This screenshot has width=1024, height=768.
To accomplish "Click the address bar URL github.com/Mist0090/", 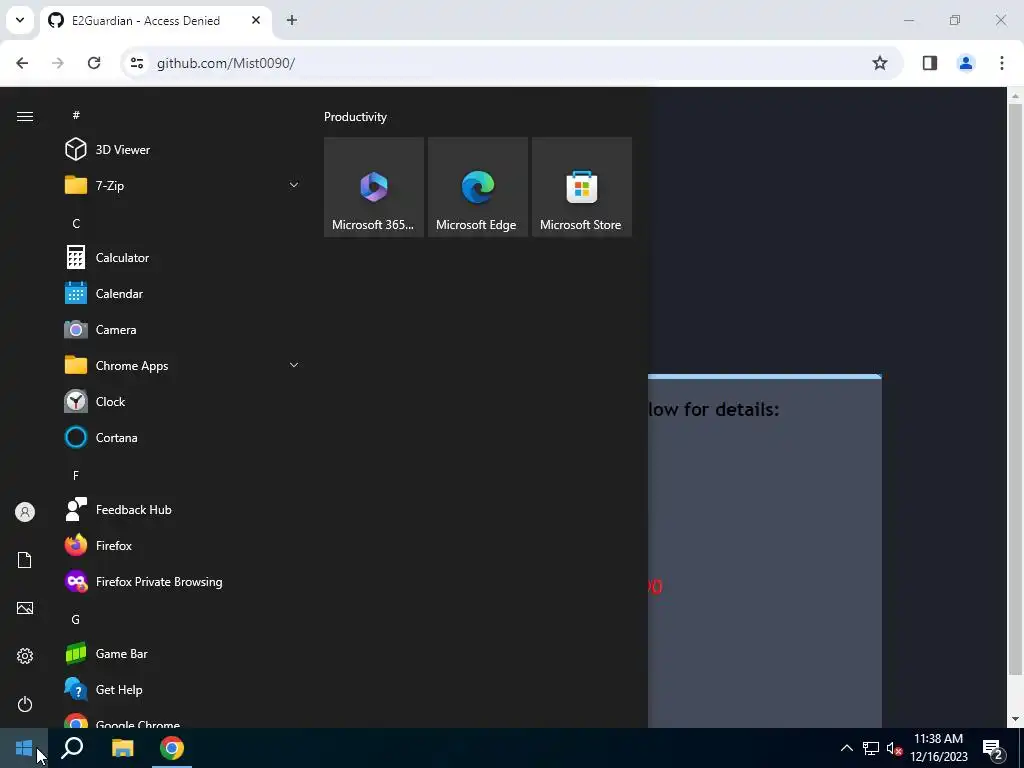I will pos(226,63).
